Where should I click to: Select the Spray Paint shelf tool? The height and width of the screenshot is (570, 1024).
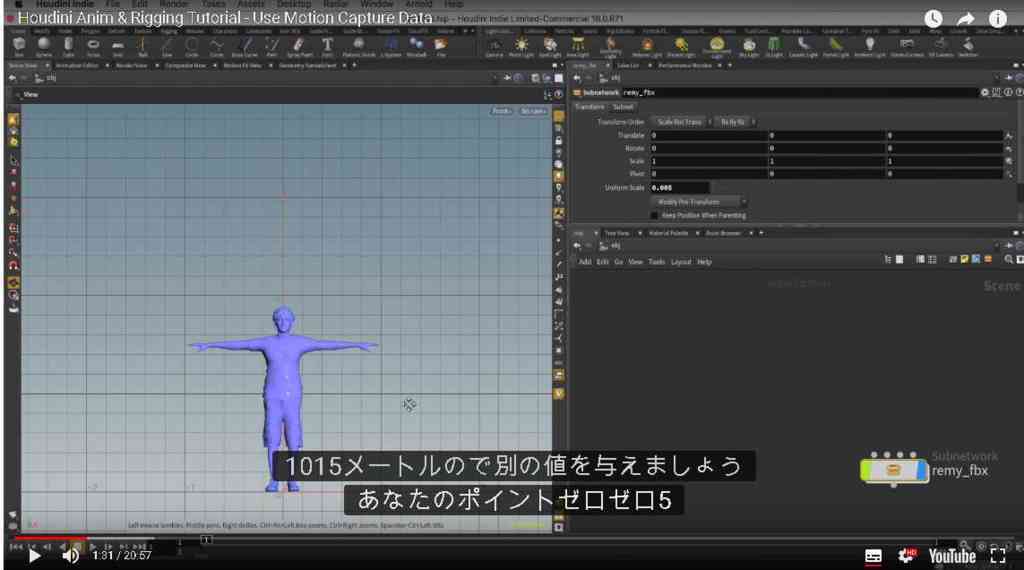[299, 46]
